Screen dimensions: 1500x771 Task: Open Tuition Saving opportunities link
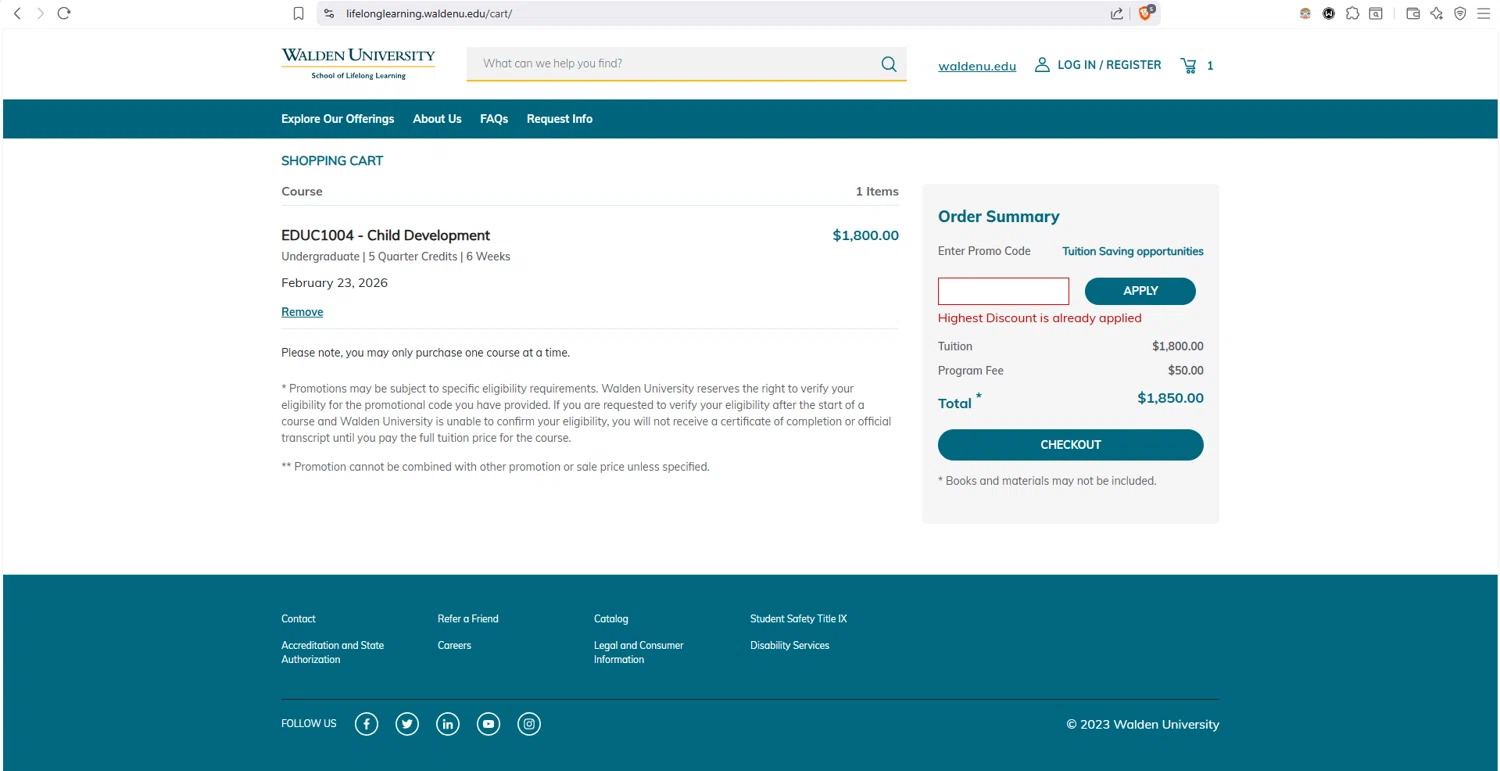pyautogui.click(x=1133, y=251)
